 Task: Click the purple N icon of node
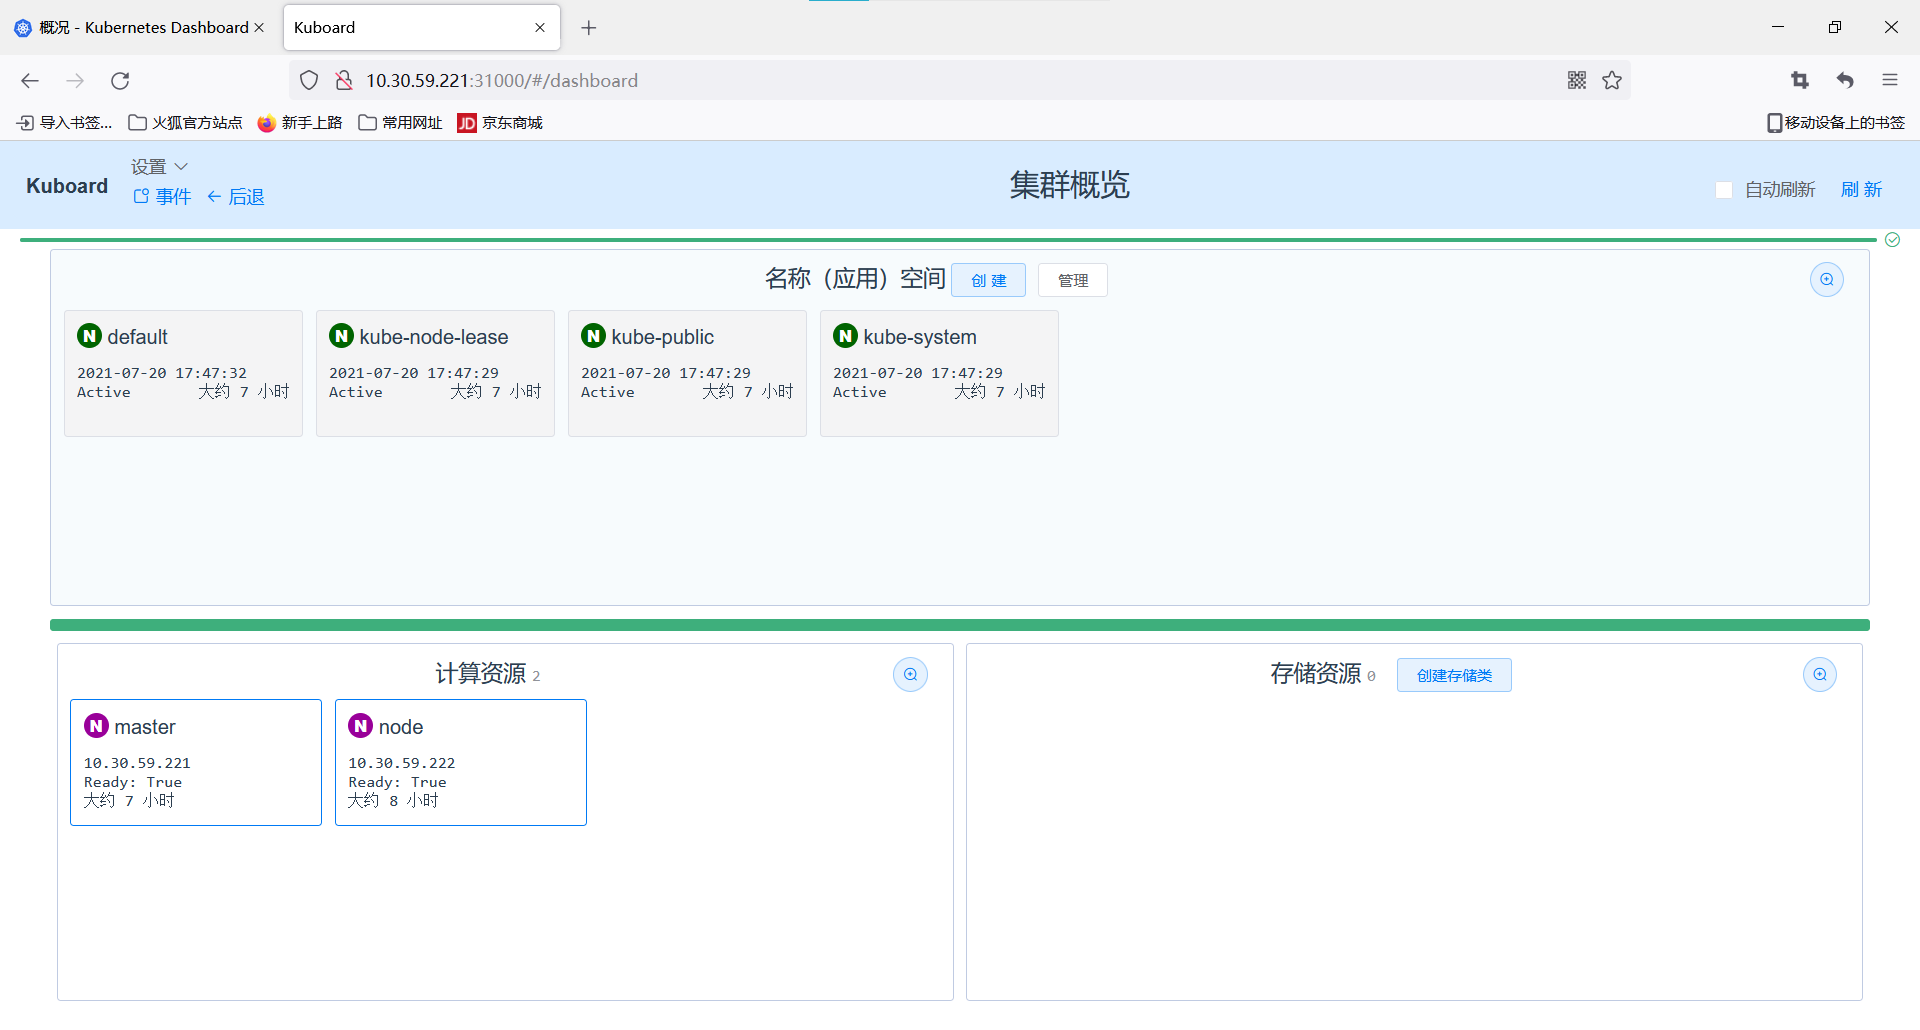click(361, 726)
